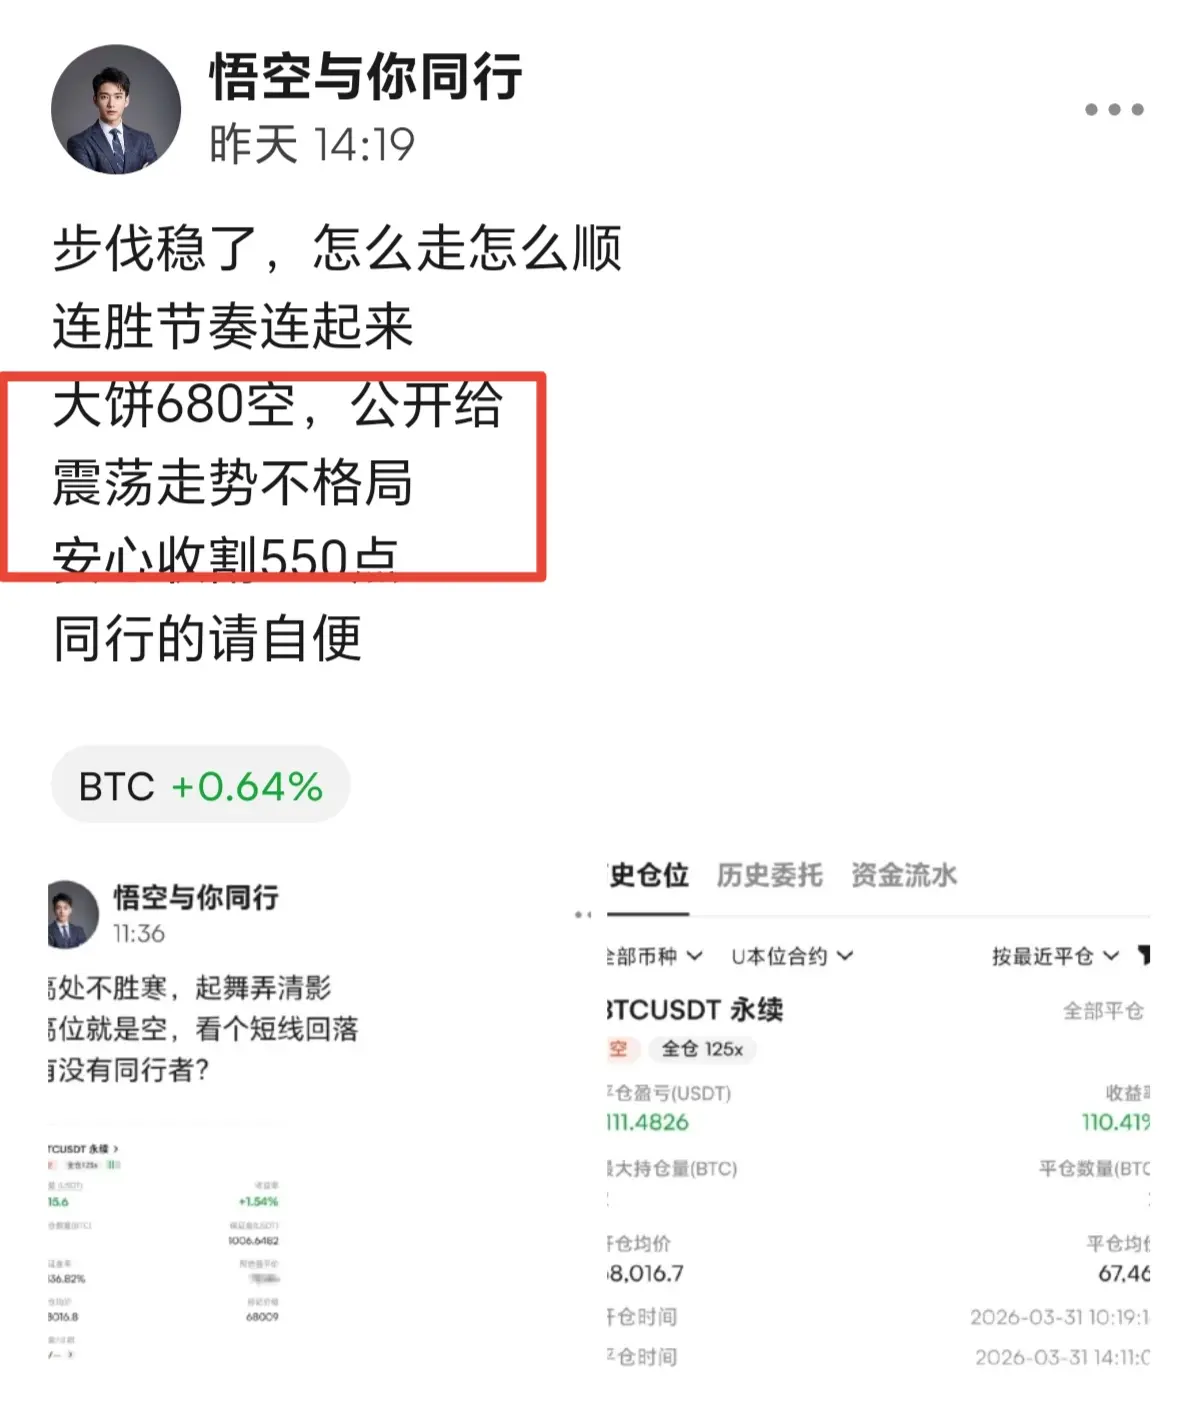Viewport: 1199px width, 1403px height.
Task: Open the BTC +0.64% ticker chip
Action: tap(201, 786)
